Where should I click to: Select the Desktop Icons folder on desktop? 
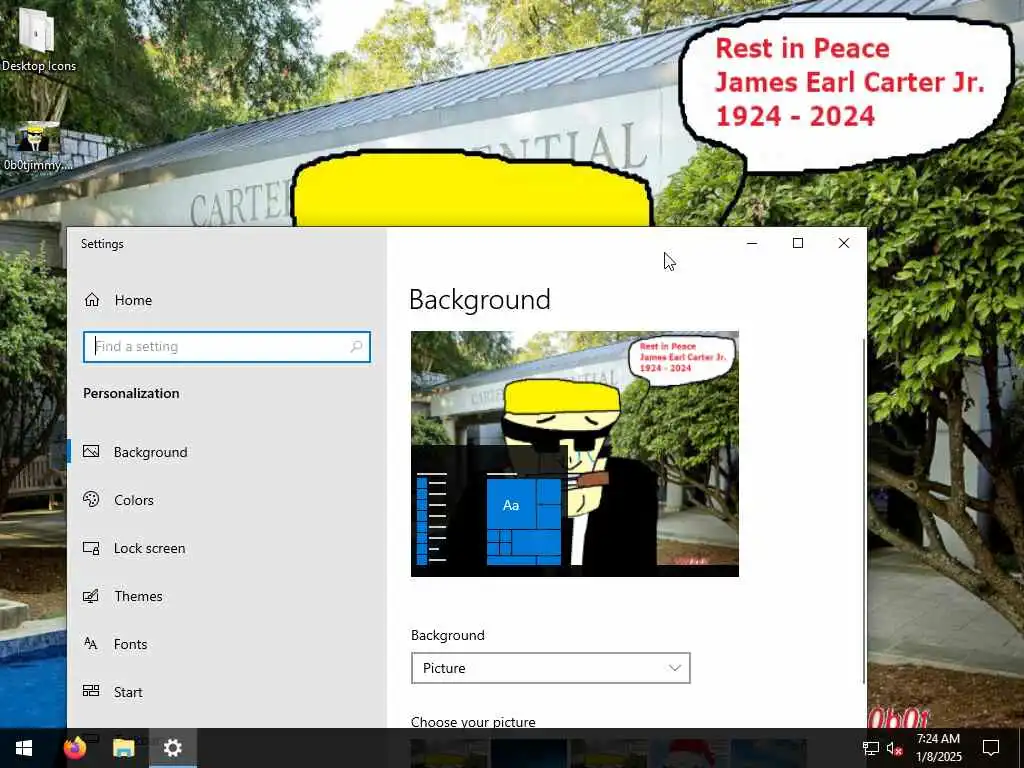tap(38, 39)
